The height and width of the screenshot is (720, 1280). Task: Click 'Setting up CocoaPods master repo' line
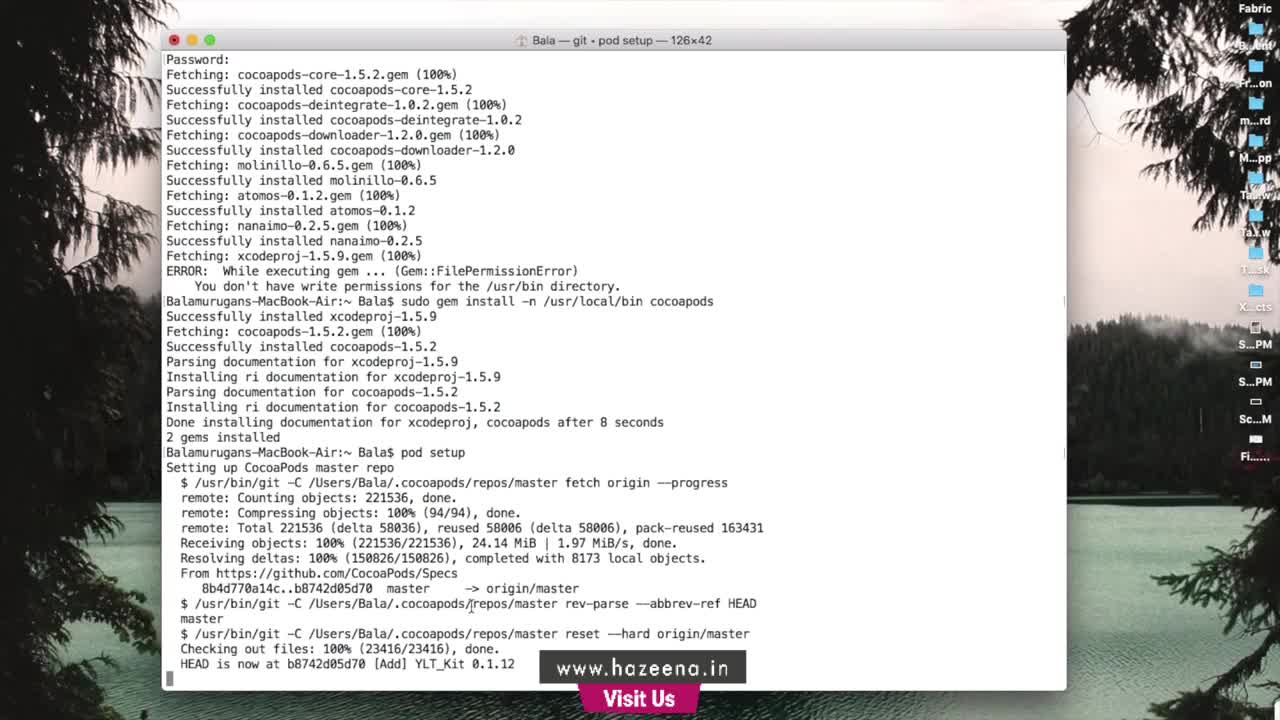[x=280, y=467]
